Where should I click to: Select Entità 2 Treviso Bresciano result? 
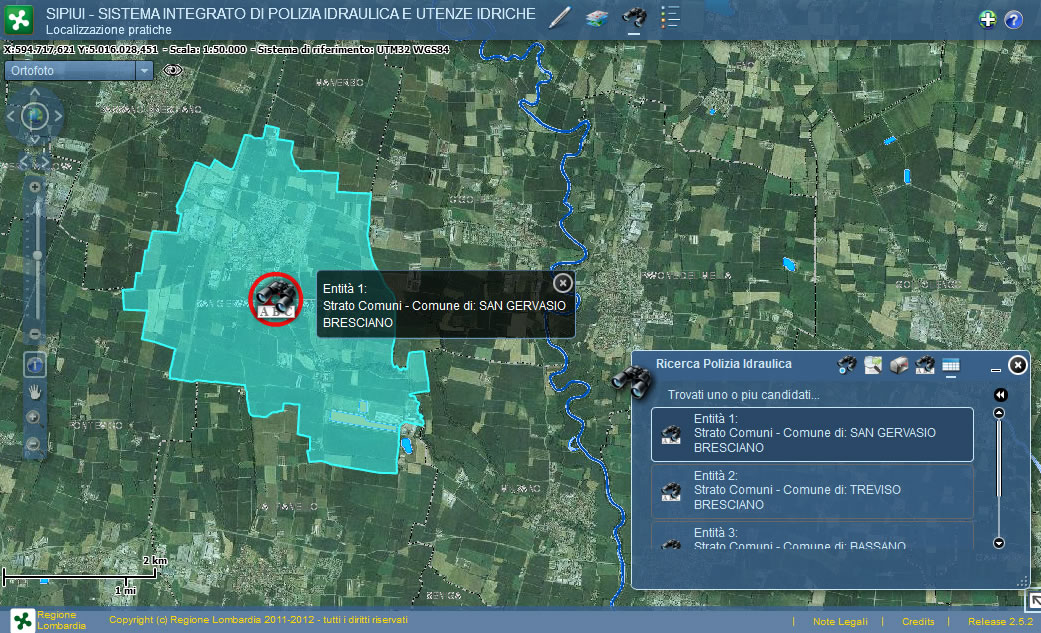coord(812,491)
